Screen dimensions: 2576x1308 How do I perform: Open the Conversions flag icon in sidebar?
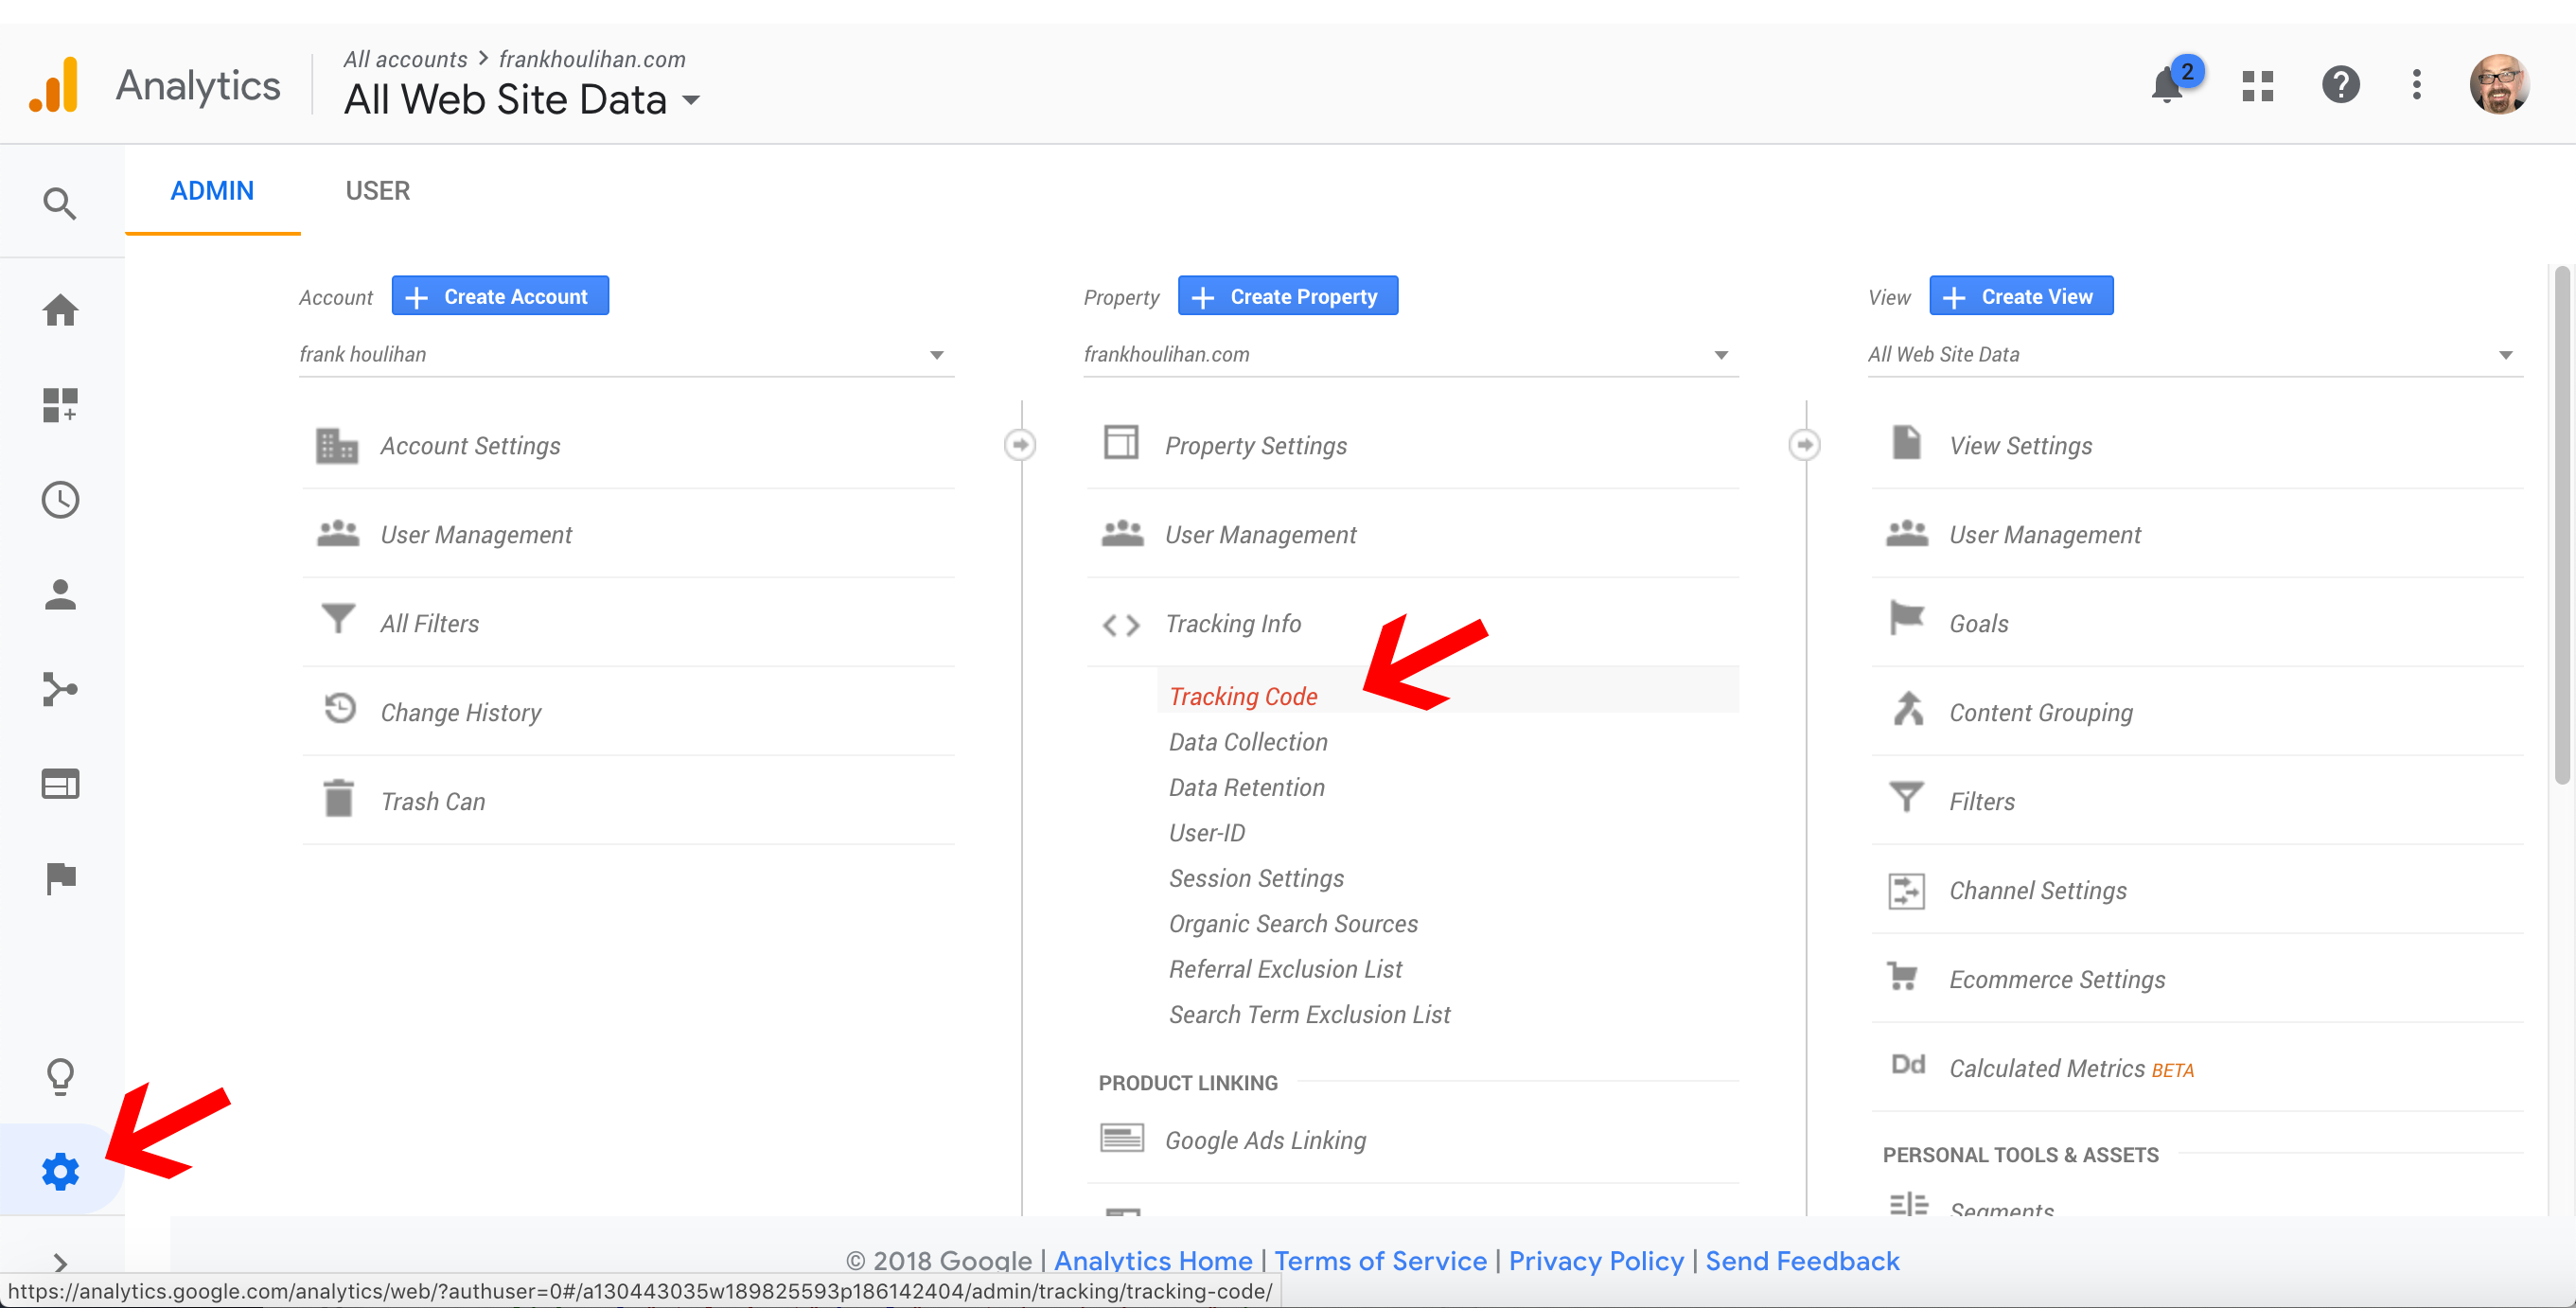pyautogui.click(x=60, y=878)
